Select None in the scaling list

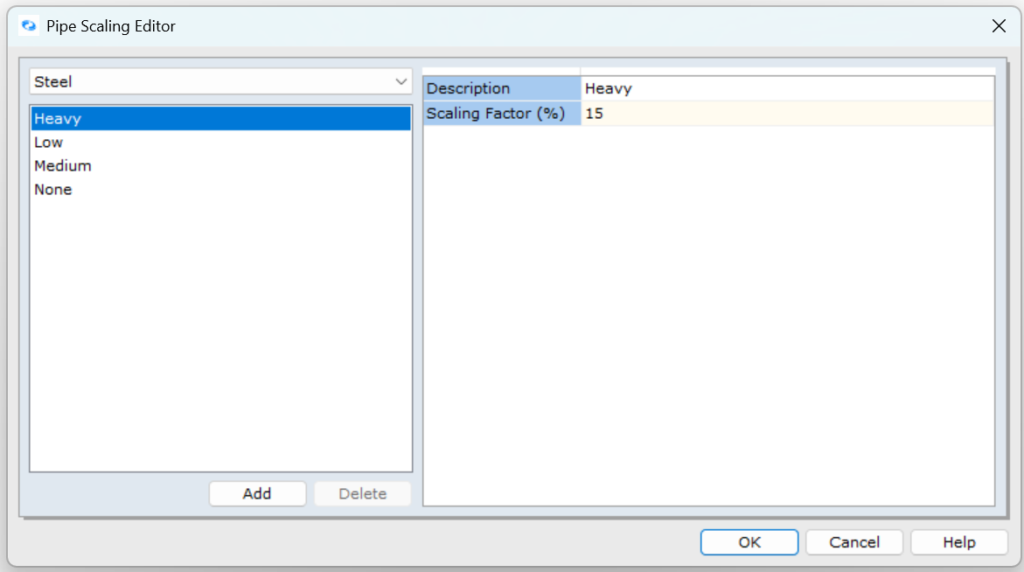tap(221, 189)
